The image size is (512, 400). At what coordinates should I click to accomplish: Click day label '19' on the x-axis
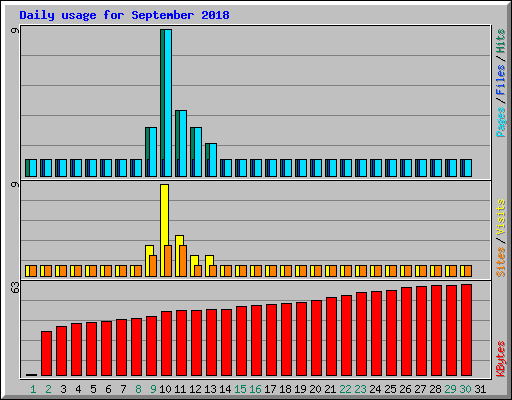[300, 389]
